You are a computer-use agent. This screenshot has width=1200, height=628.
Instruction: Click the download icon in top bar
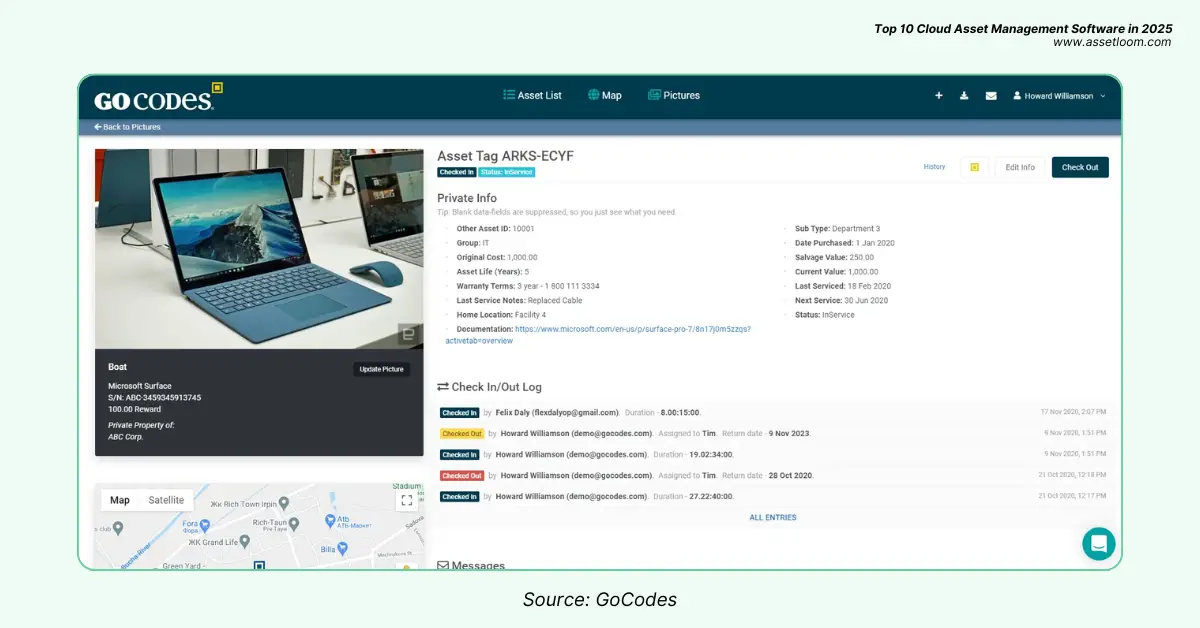click(964, 96)
